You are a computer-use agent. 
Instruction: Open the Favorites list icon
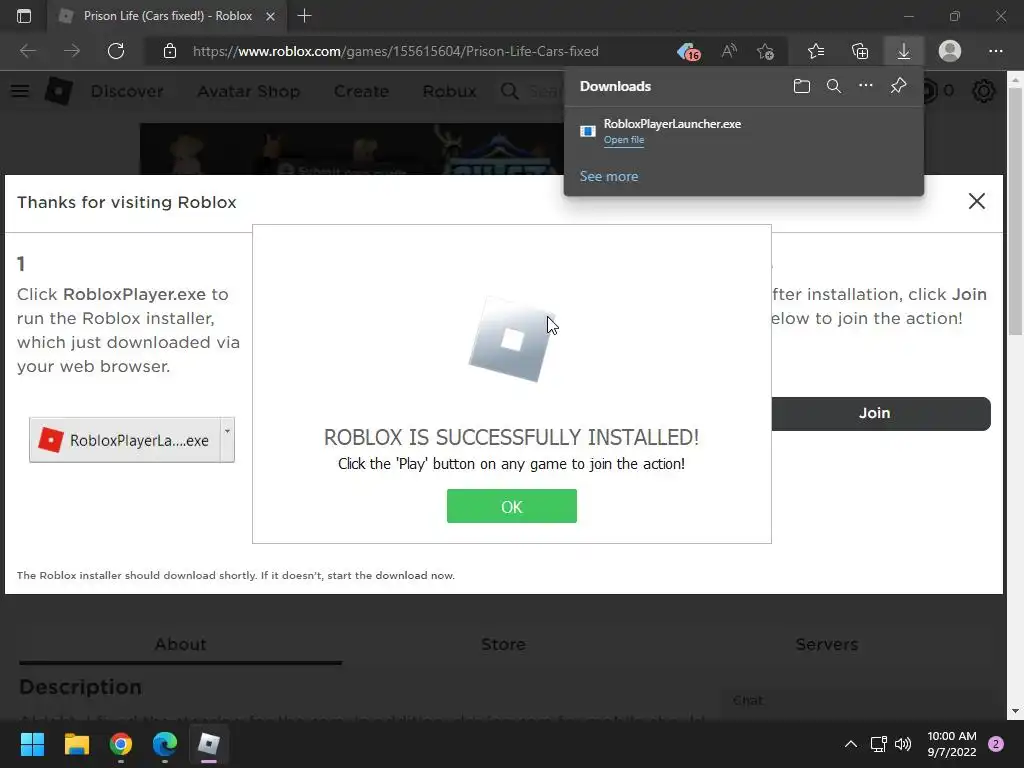[816, 51]
